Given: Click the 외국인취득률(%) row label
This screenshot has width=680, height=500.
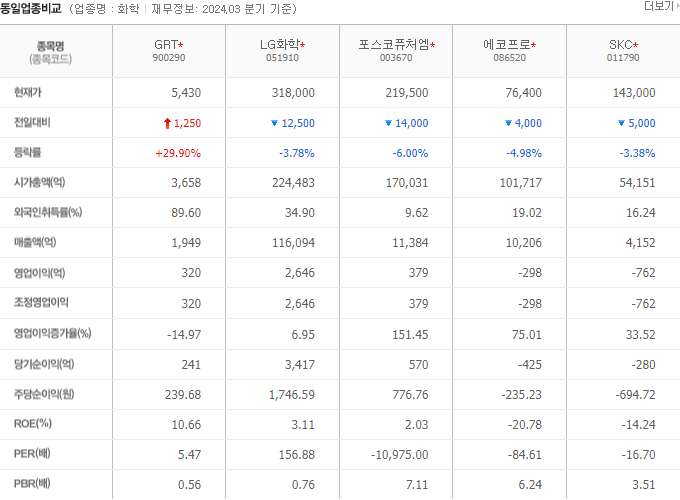Looking at the screenshot, I should 48,212.
